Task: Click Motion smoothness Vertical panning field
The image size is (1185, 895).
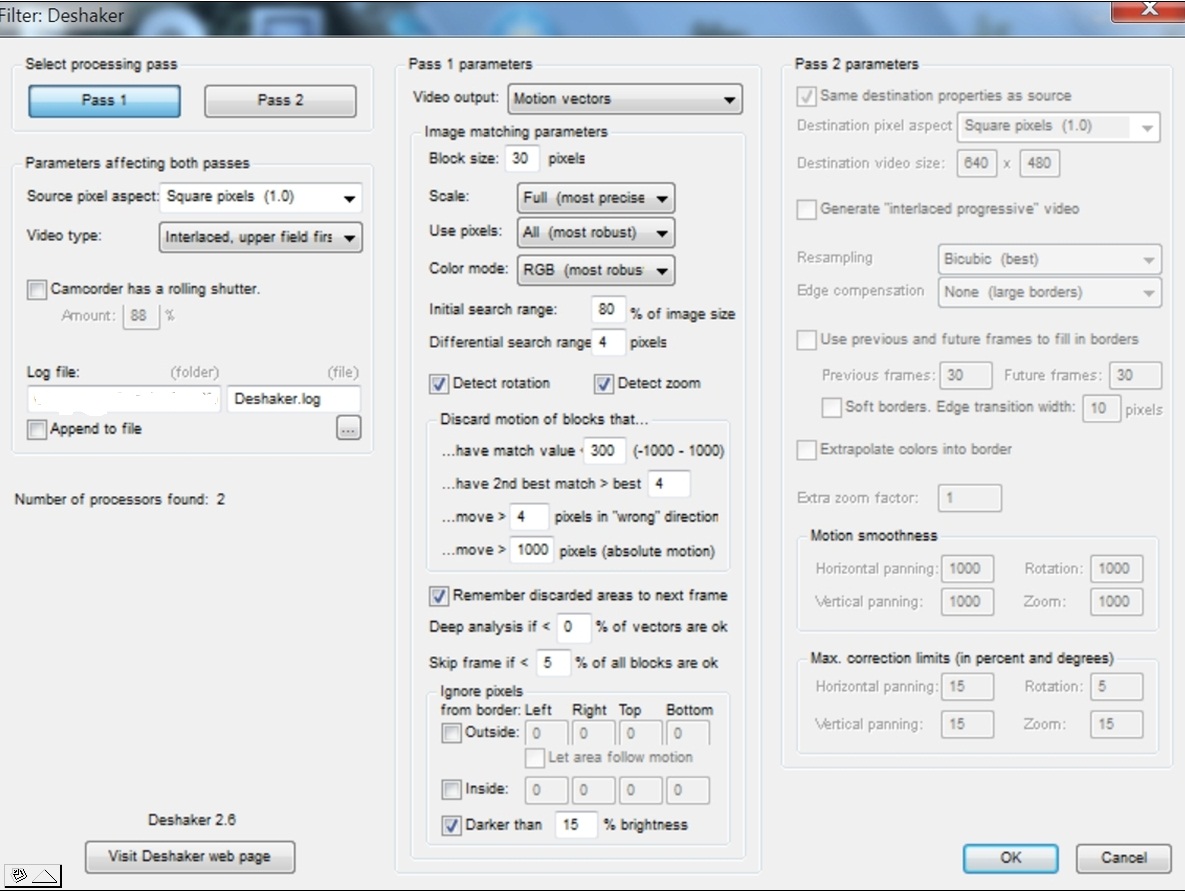Action: point(967,602)
